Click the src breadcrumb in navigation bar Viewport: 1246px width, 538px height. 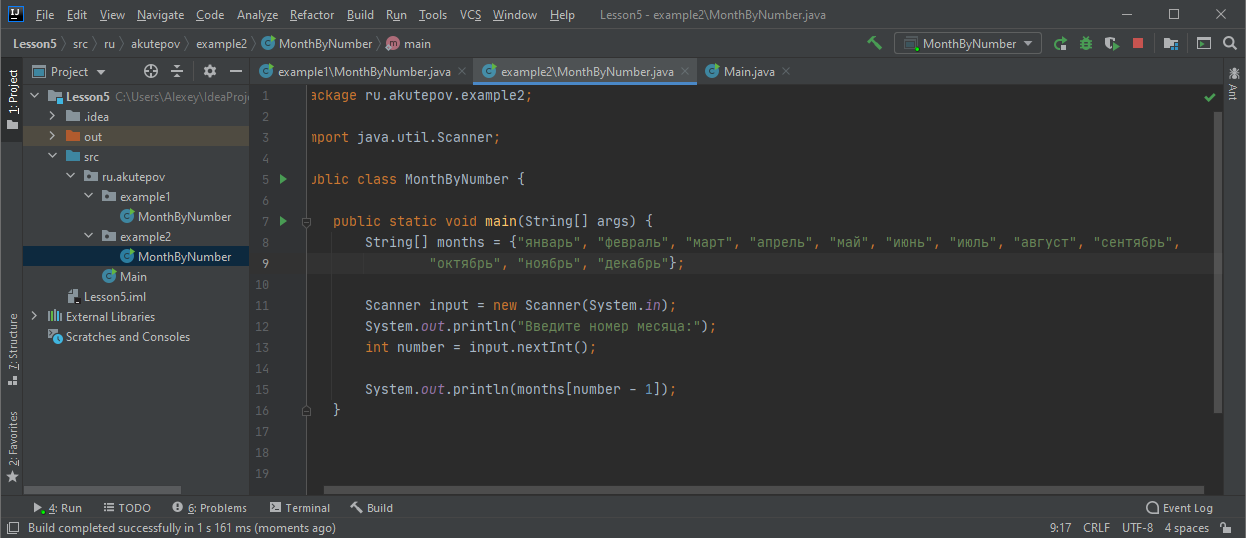pos(80,44)
